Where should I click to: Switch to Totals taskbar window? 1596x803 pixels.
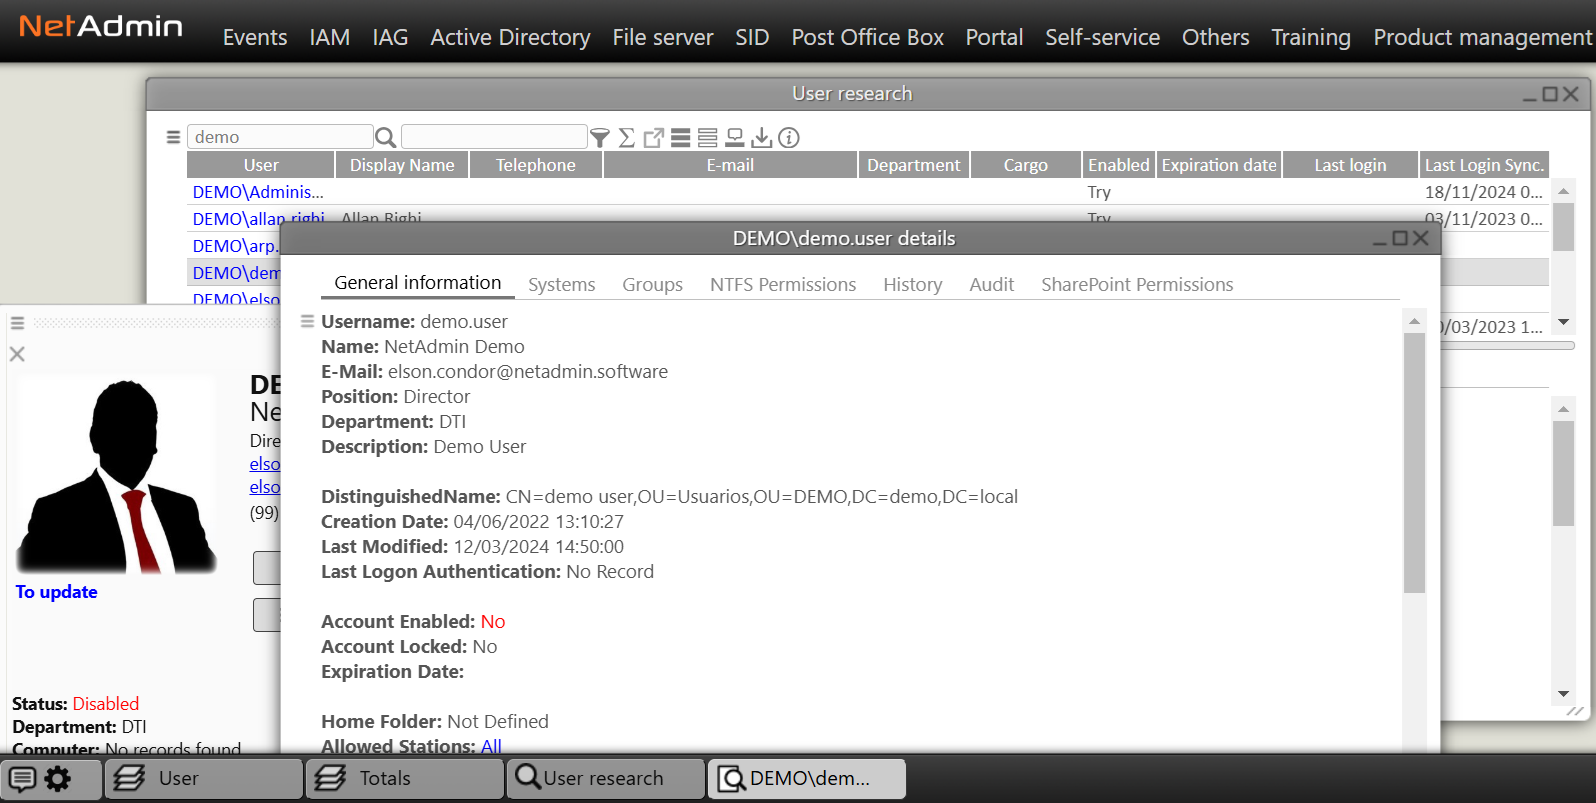(405, 779)
